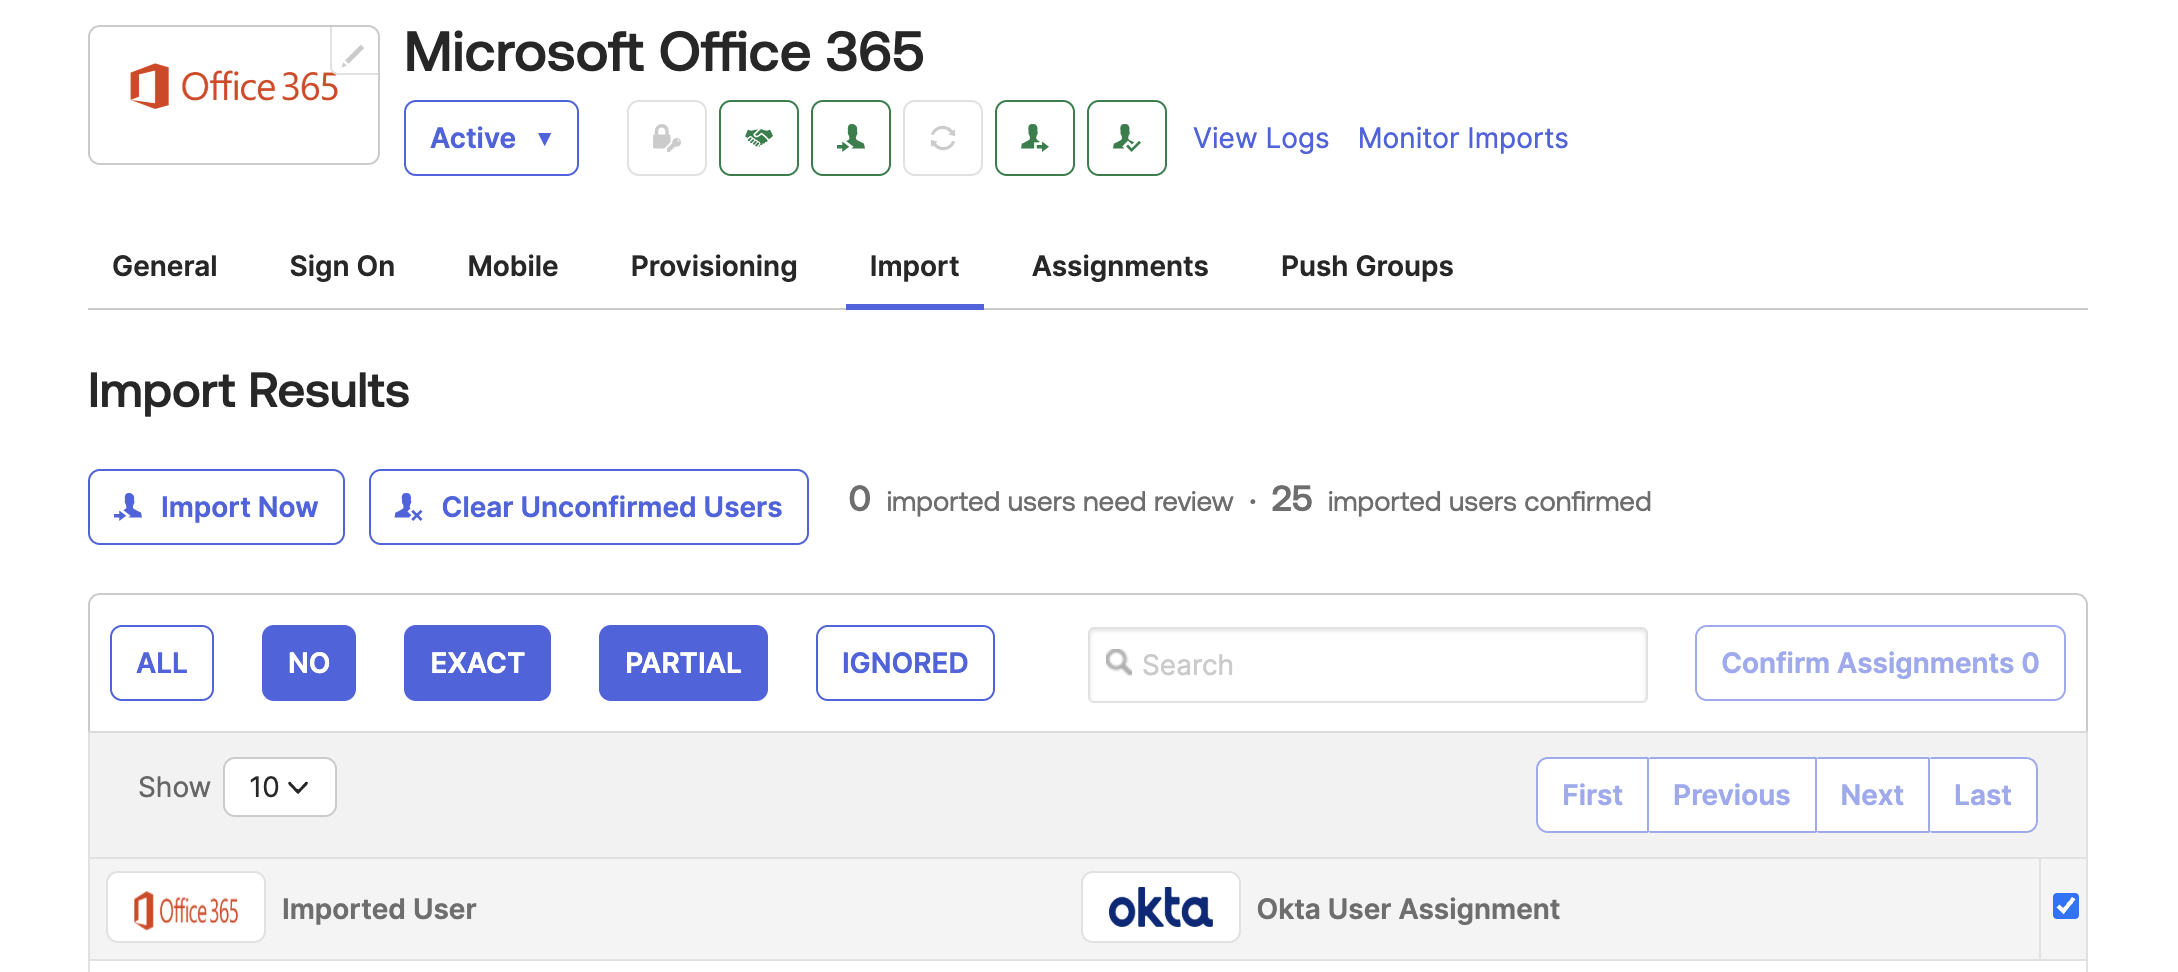Open the Mobile tab
This screenshot has width=2178, height=972.
[513, 266]
